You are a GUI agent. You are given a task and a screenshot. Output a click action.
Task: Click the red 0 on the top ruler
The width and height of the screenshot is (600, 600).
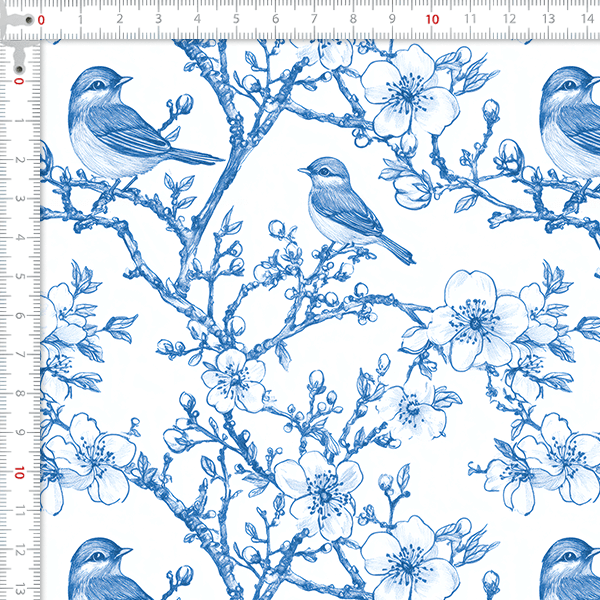pos(41,18)
